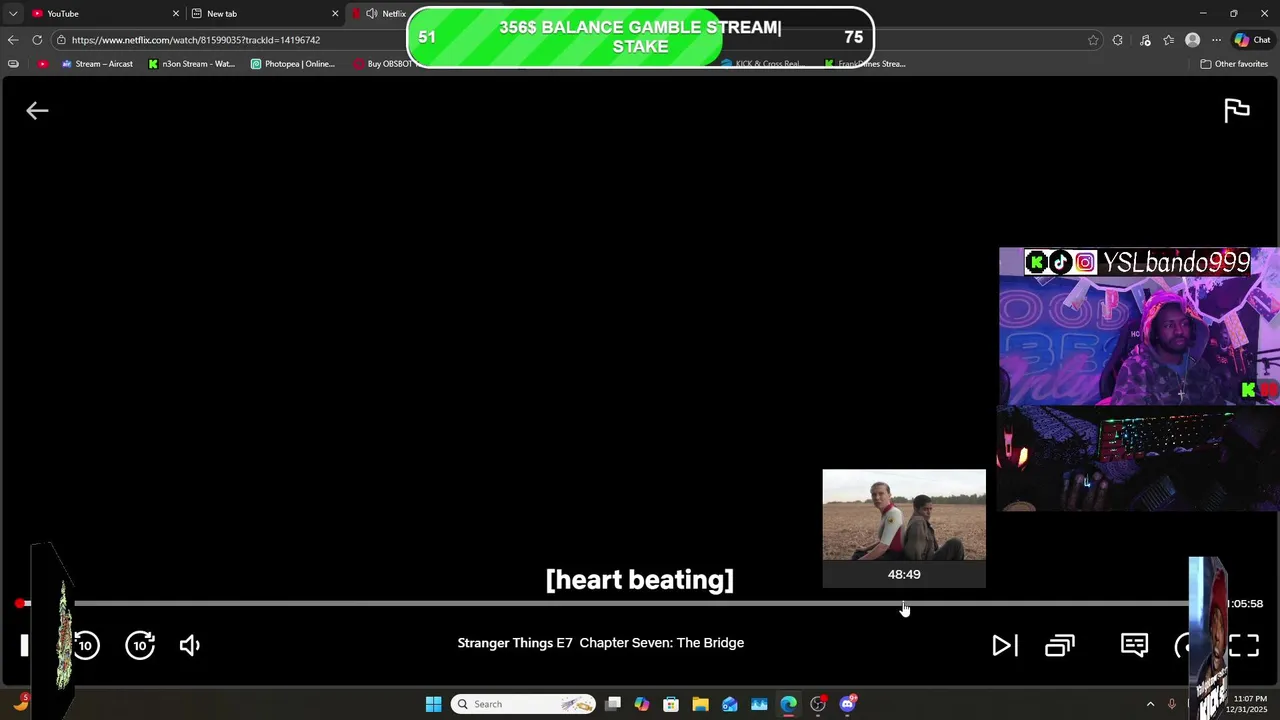This screenshot has width=1280, height=720.
Task: Open Discord from the taskbar
Action: [x=848, y=704]
